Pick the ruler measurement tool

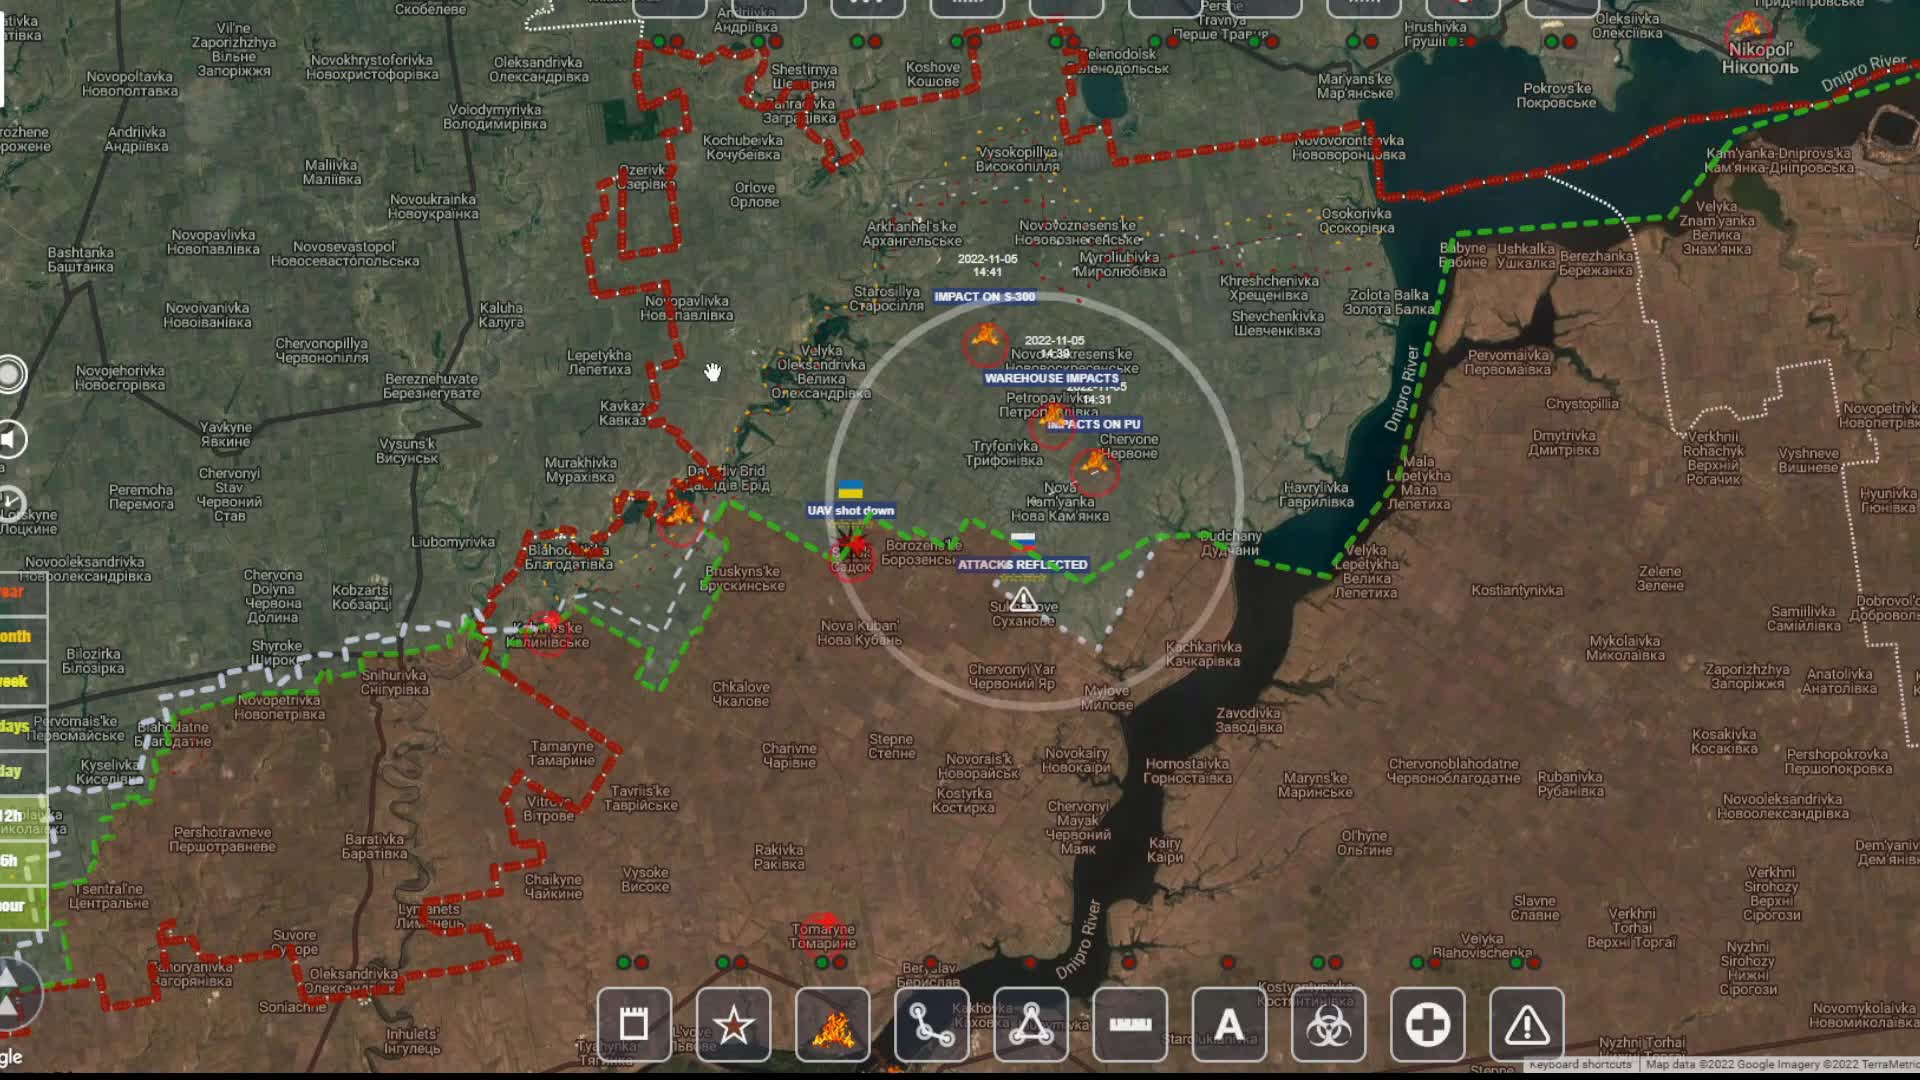[1130, 1024]
